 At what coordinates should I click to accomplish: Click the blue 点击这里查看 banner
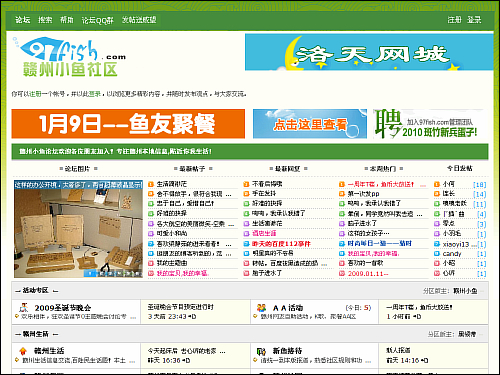click(x=310, y=124)
